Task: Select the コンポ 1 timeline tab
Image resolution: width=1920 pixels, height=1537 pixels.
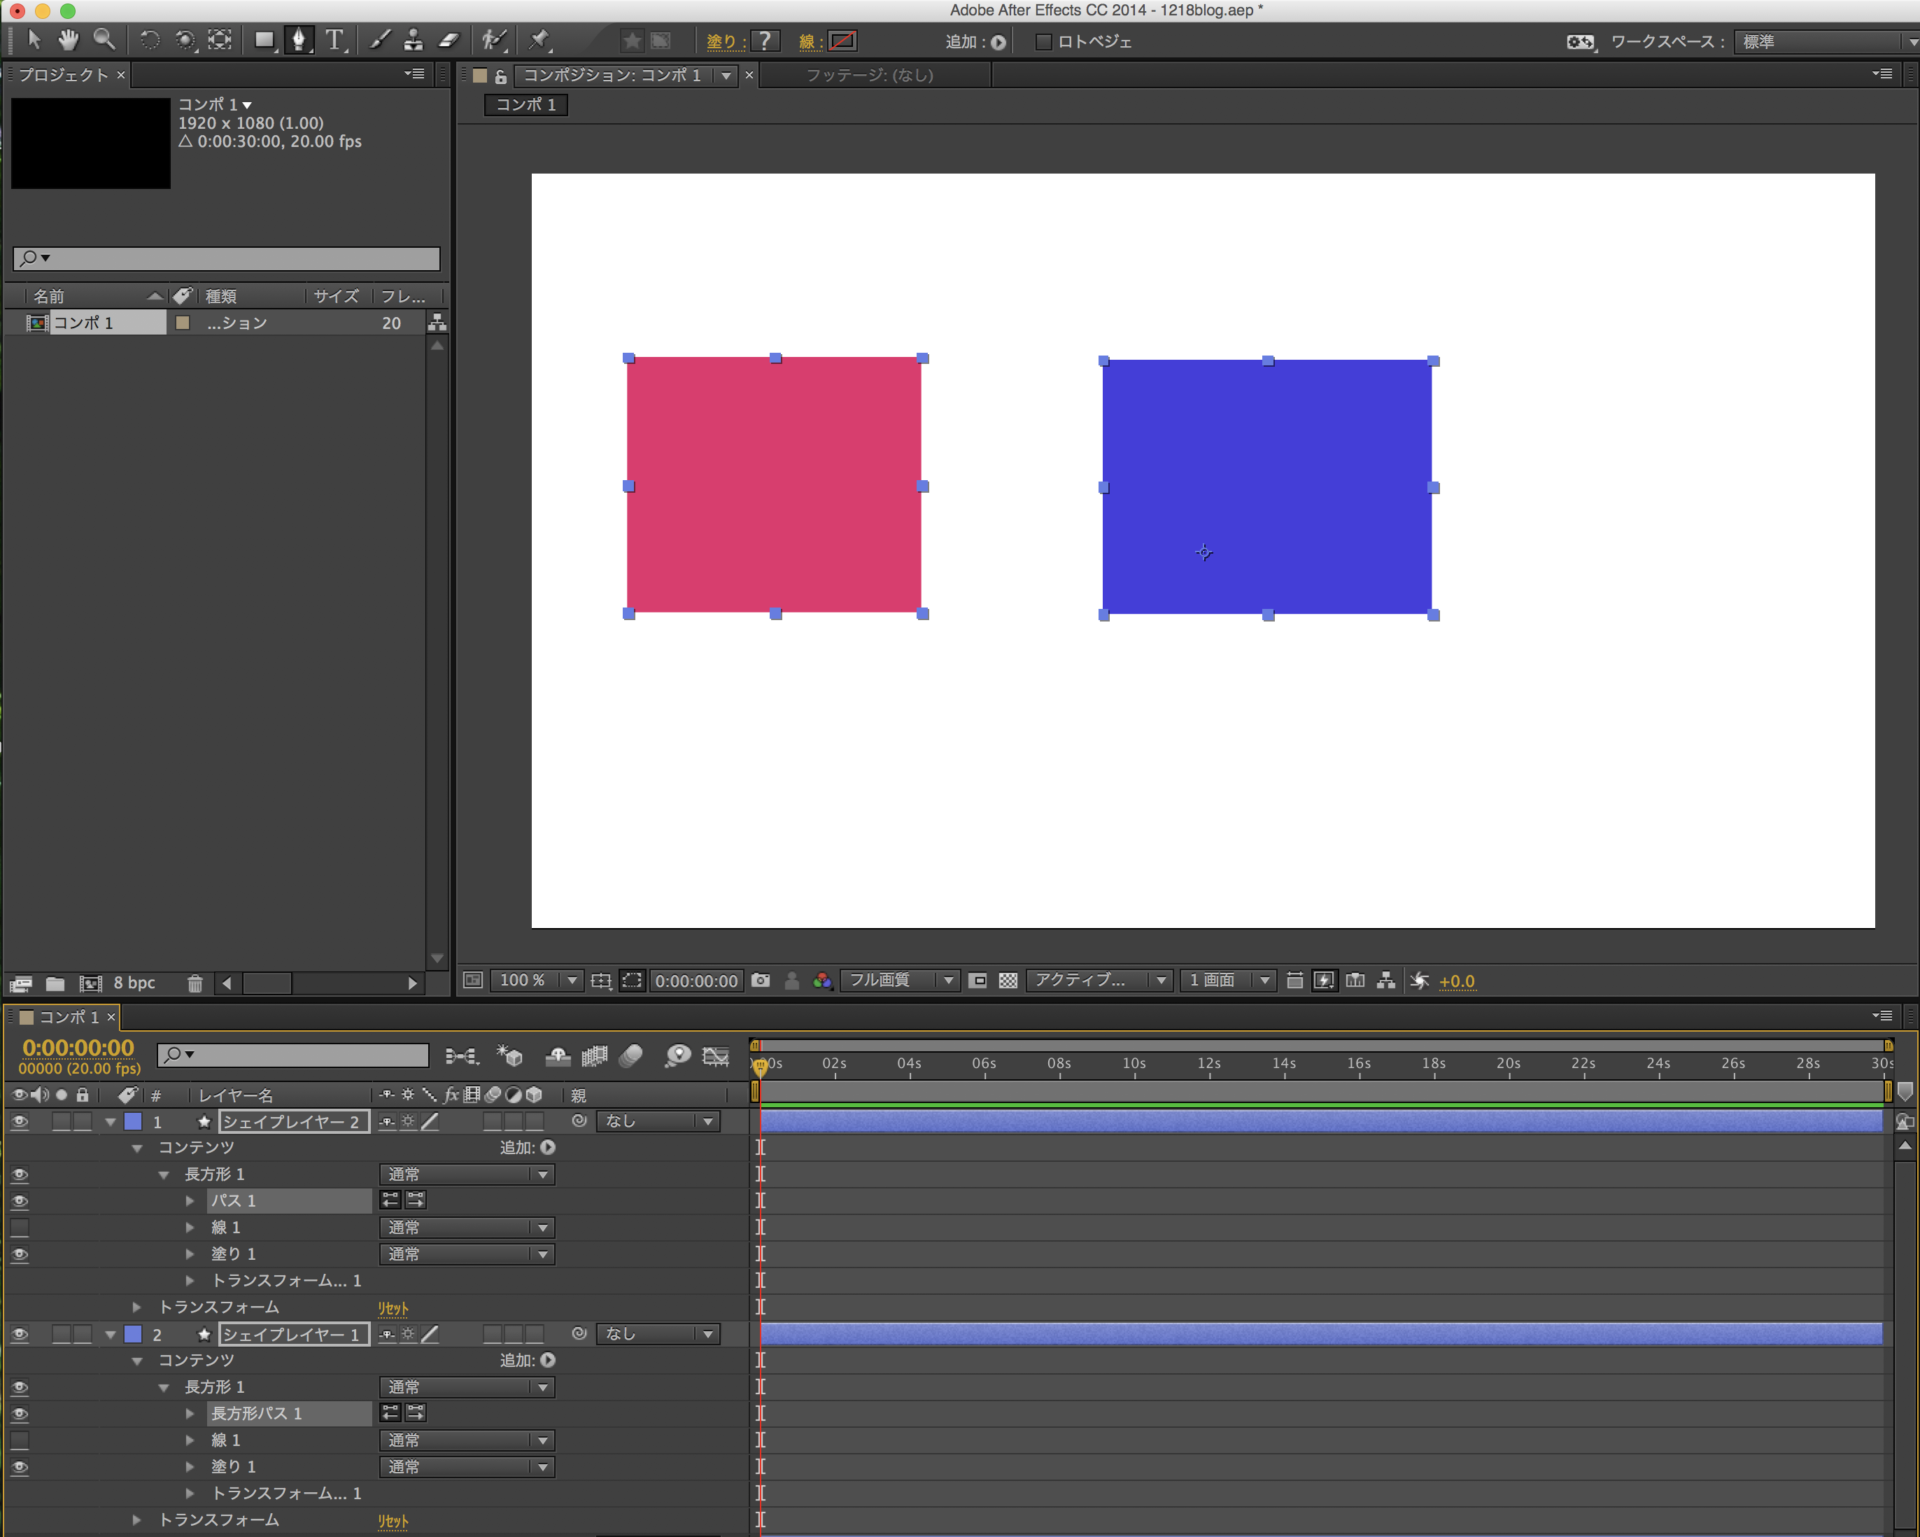Action: (69, 1017)
